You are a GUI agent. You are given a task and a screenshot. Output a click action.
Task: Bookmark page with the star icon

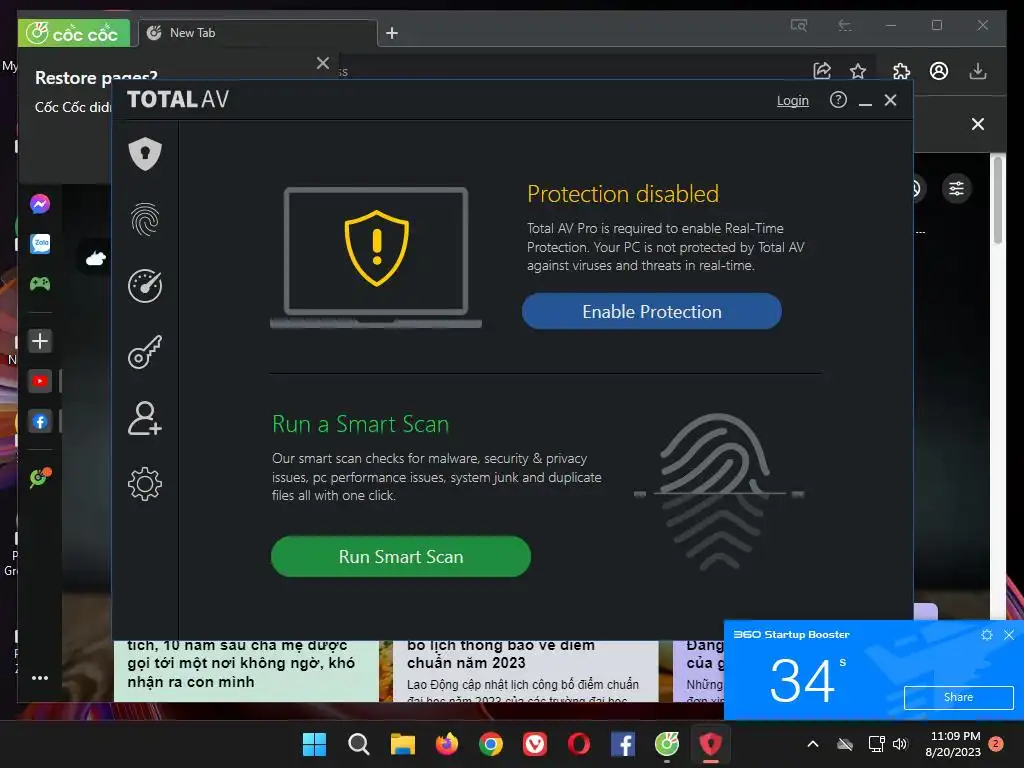858,71
